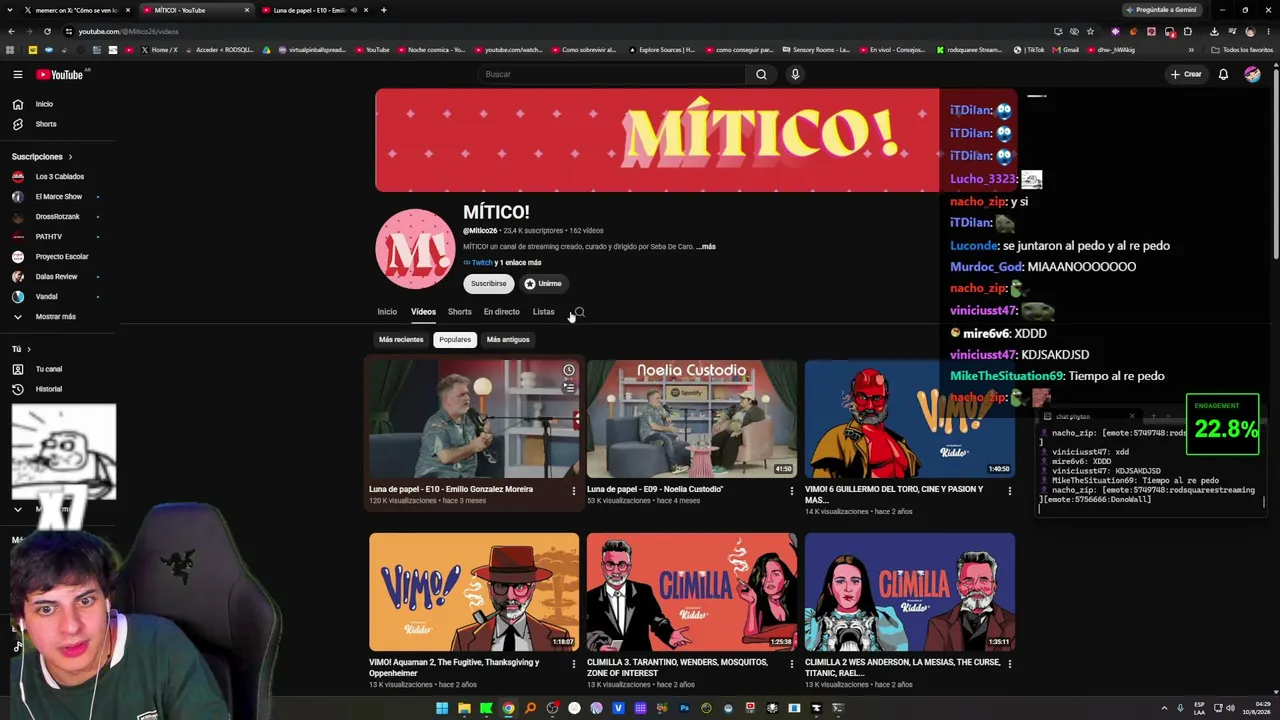Open the 'Crear' create menu
Viewport: 1280px width, 720px height.
tap(1186, 74)
